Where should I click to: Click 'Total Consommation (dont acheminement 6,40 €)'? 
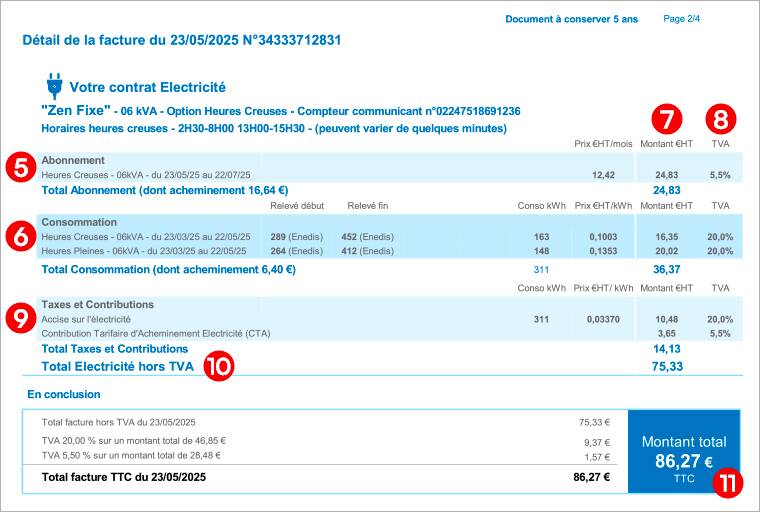(169, 270)
